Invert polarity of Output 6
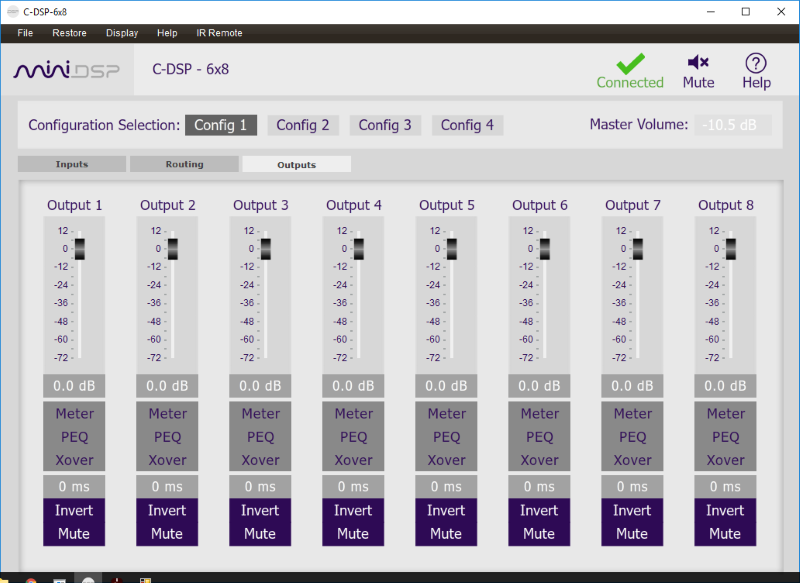 [x=539, y=511]
